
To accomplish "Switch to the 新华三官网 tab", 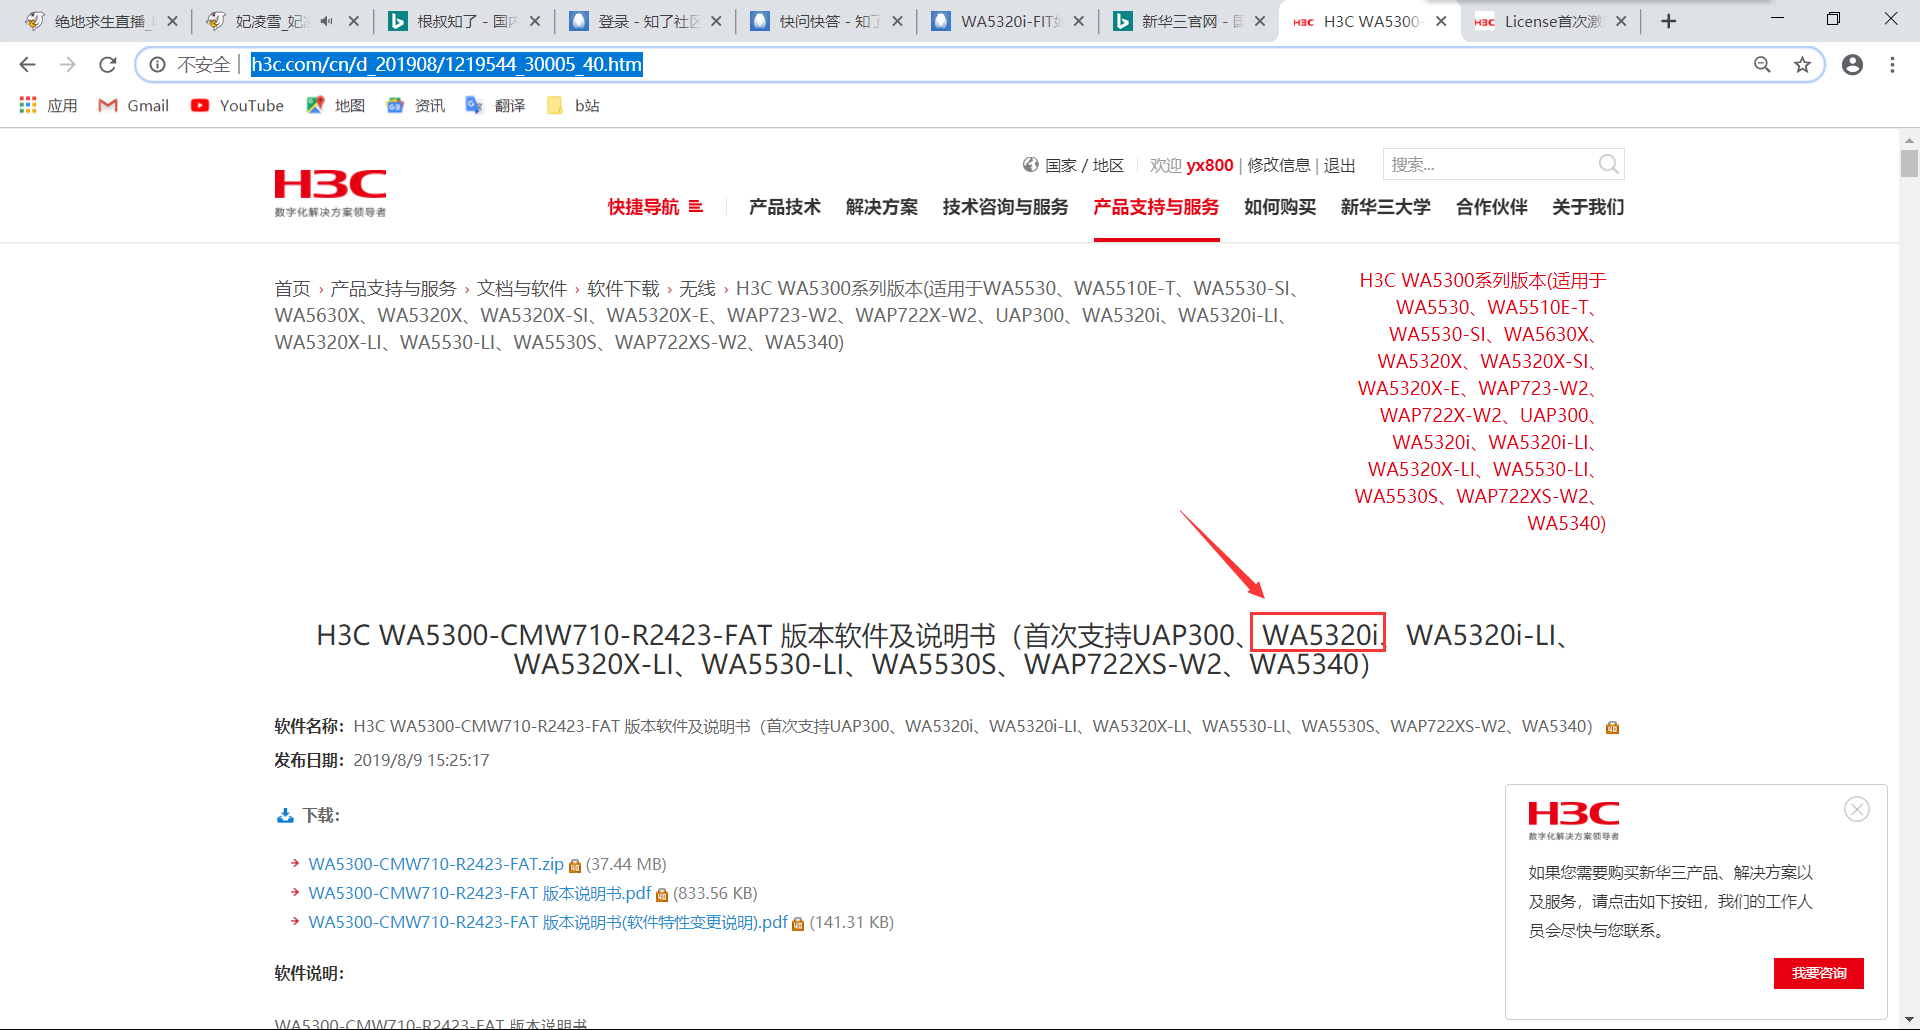I will coord(1189,21).
